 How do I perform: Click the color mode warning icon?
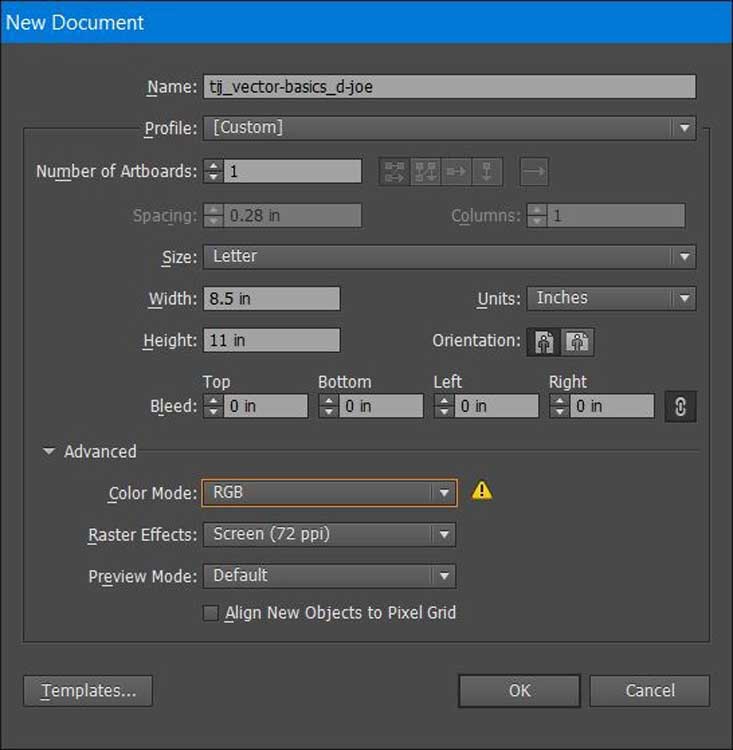[482, 490]
